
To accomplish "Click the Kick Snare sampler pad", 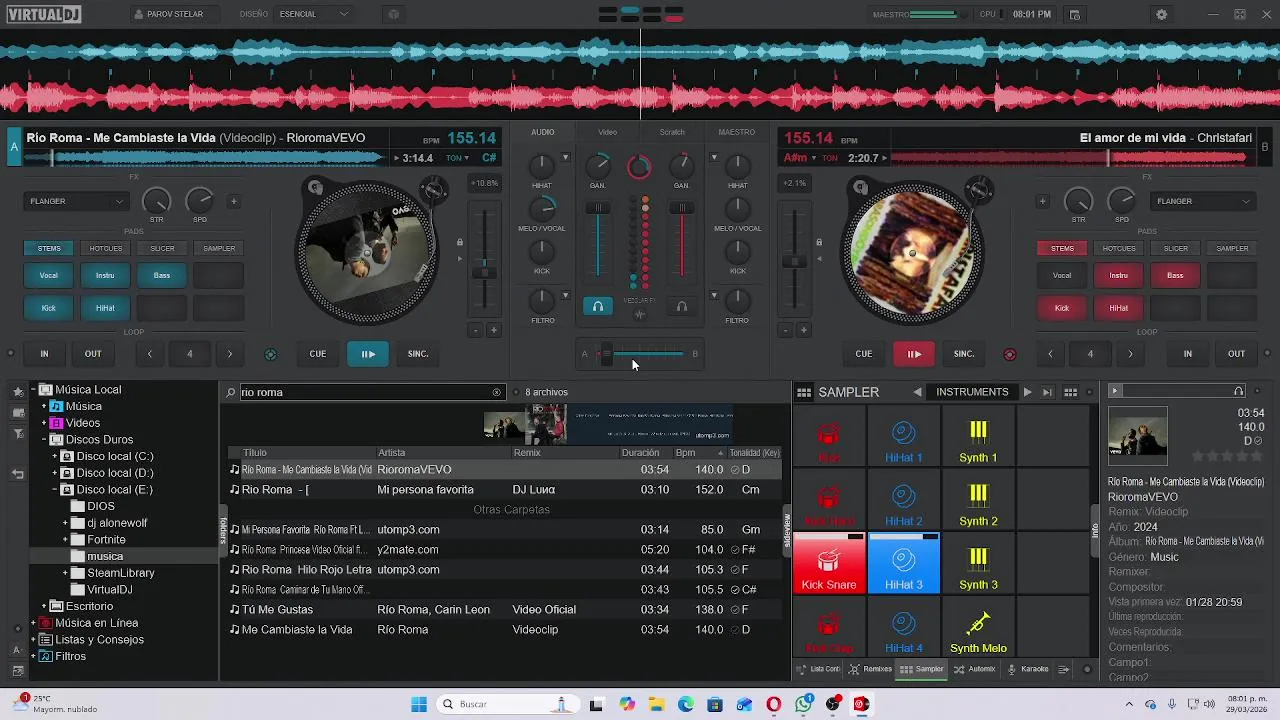I will pyautogui.click(x=829, y=563).
